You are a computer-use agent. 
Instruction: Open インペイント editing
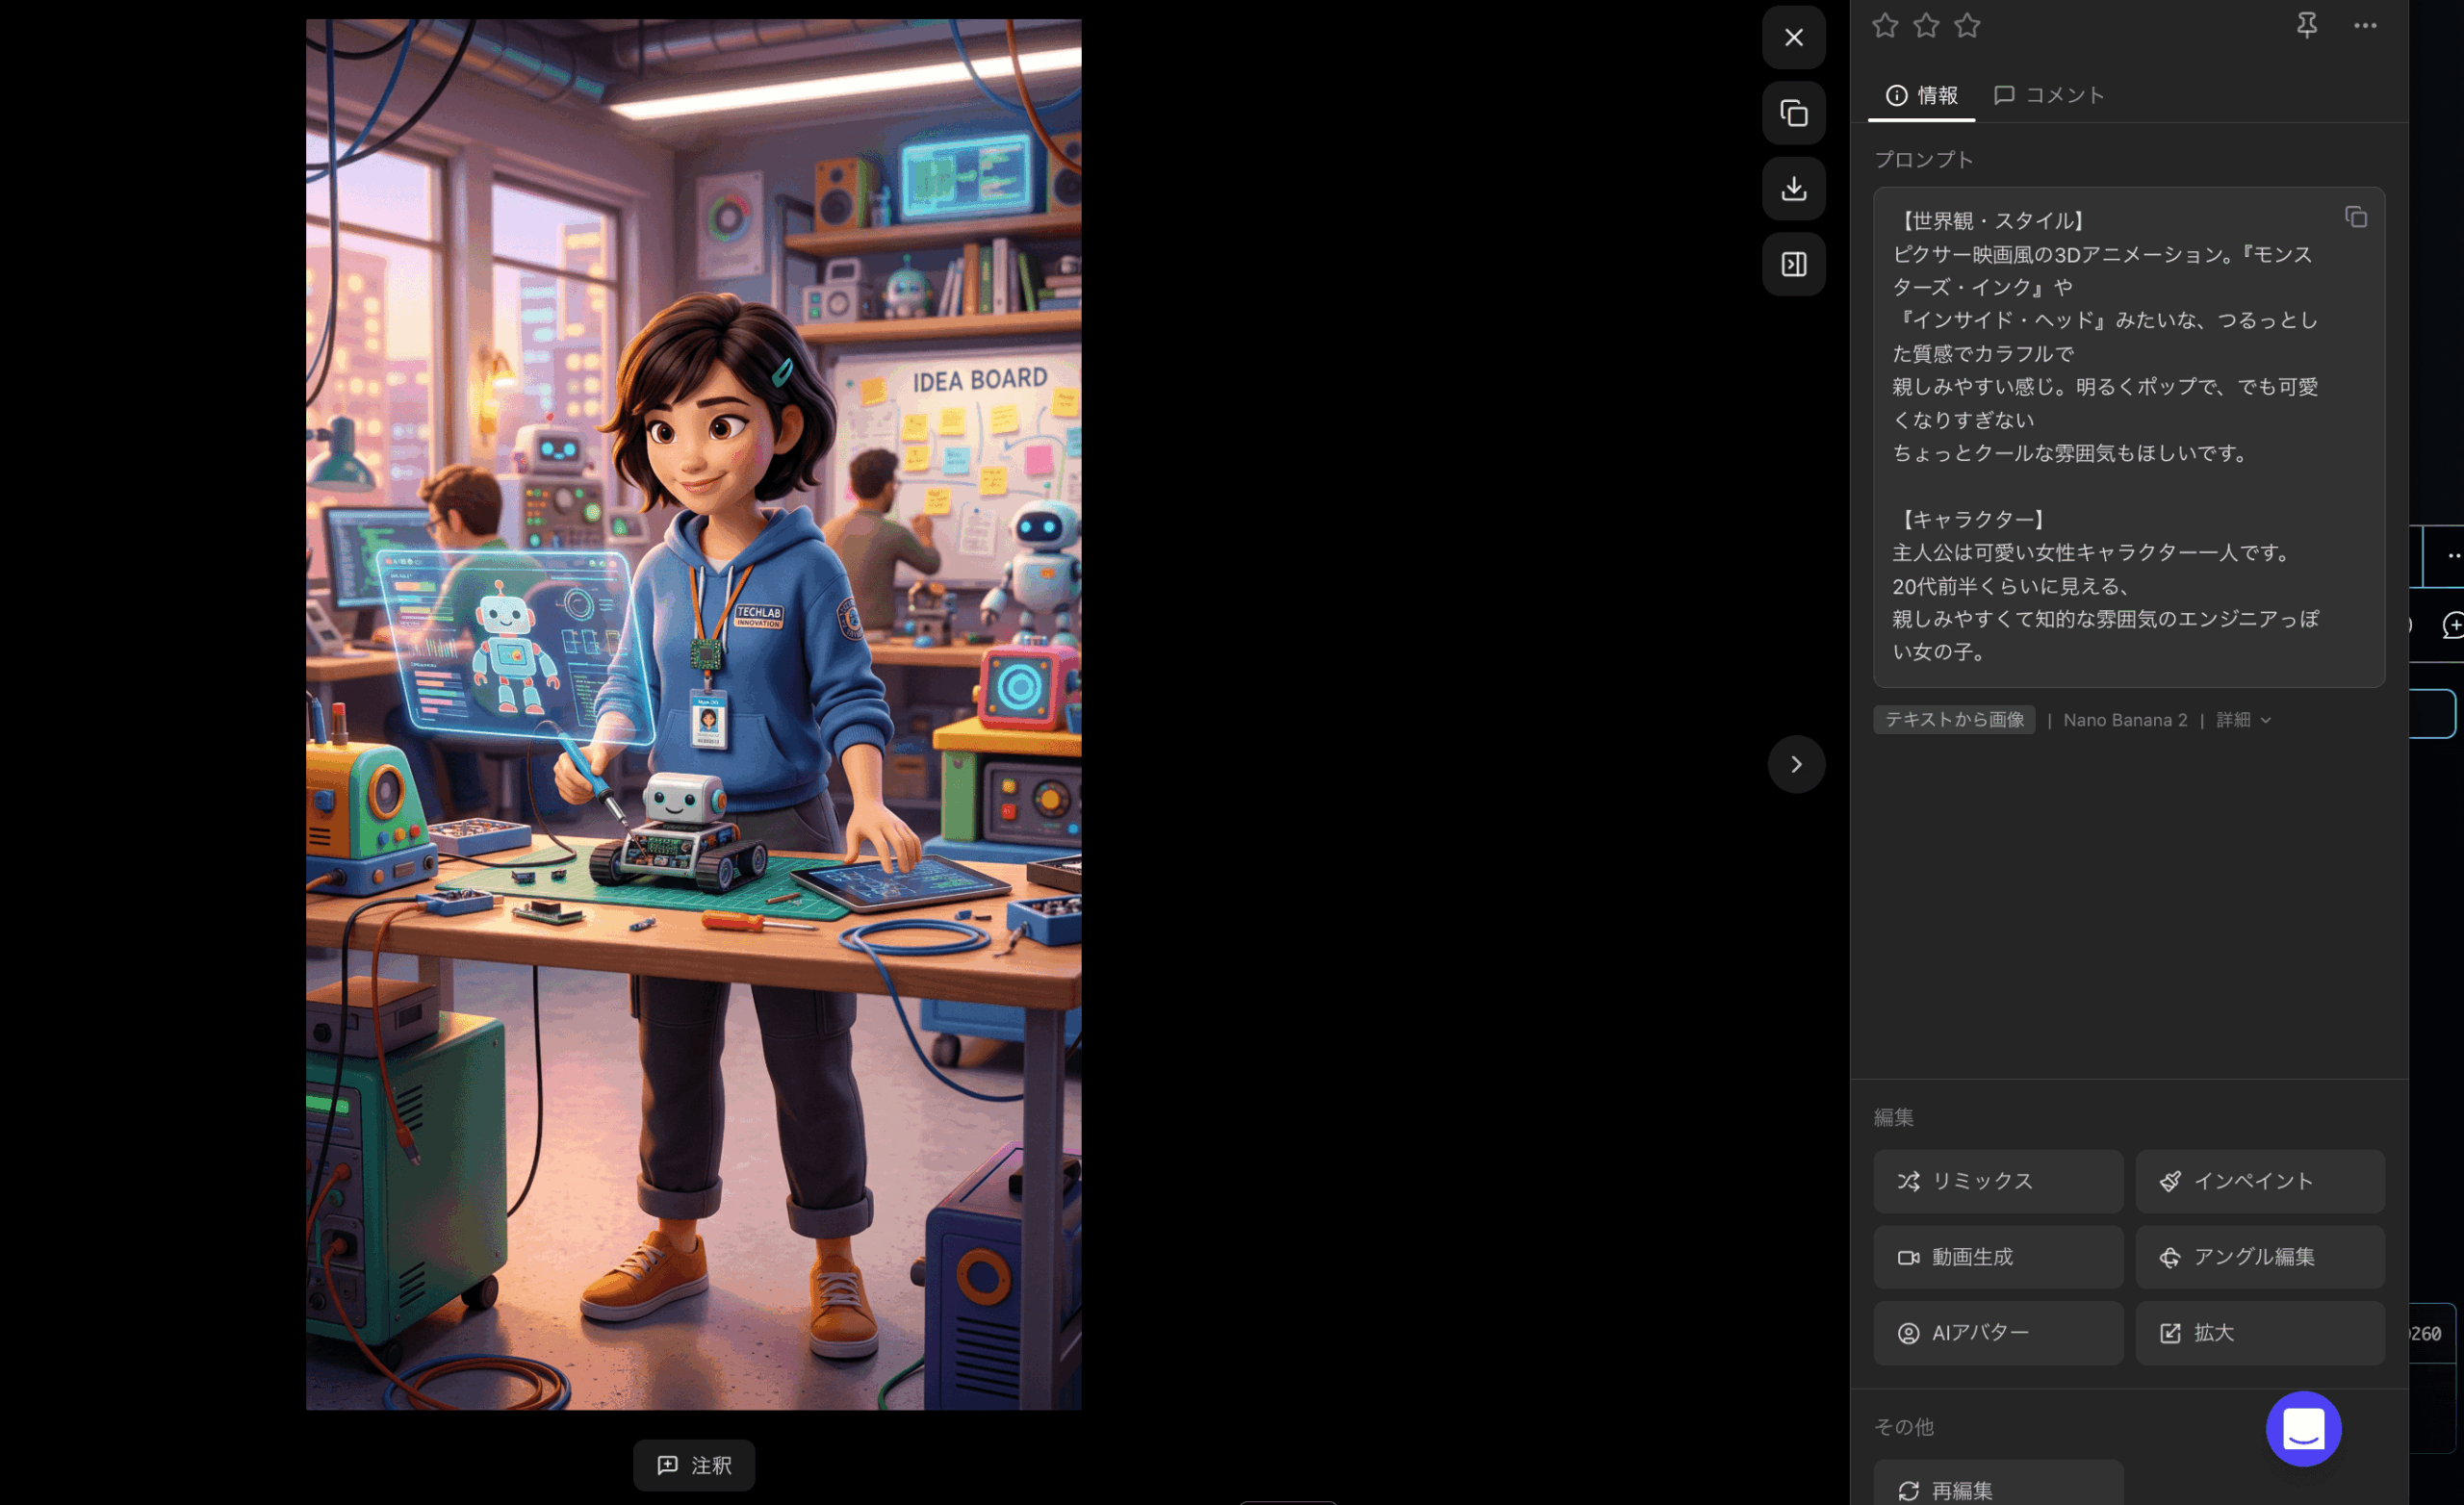click(2259, 1181)
